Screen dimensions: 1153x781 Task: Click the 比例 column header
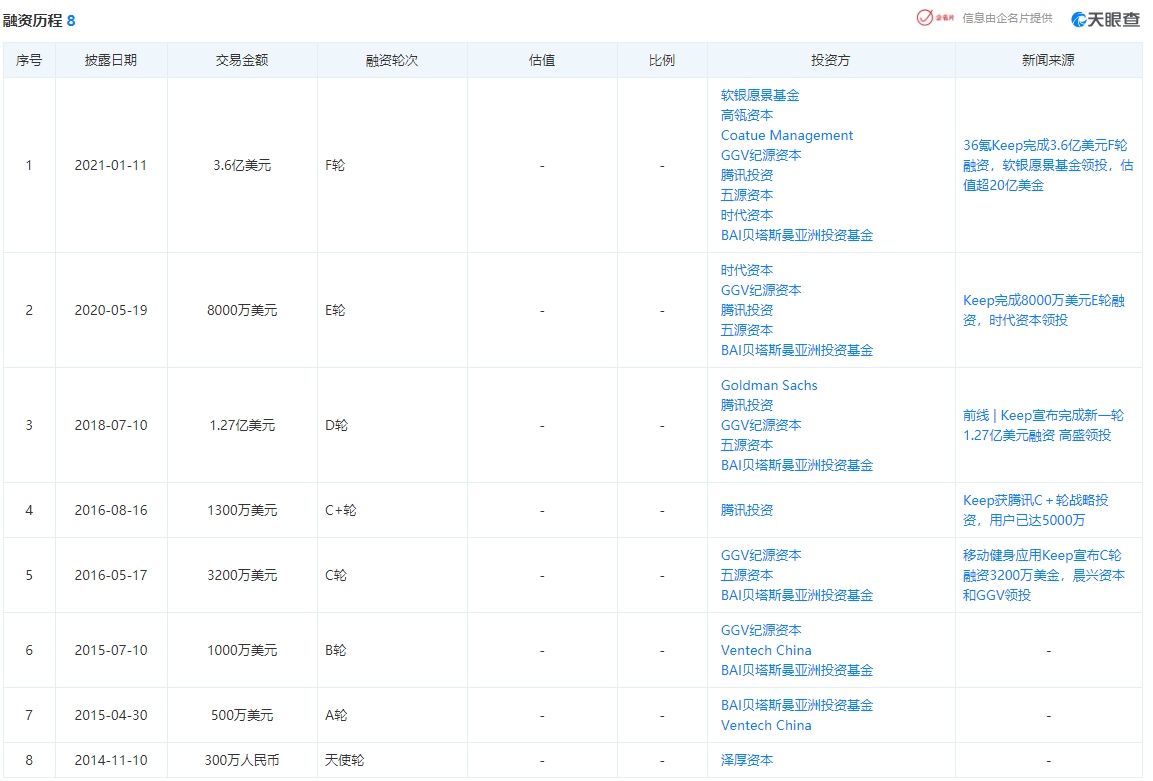point(662,60)
